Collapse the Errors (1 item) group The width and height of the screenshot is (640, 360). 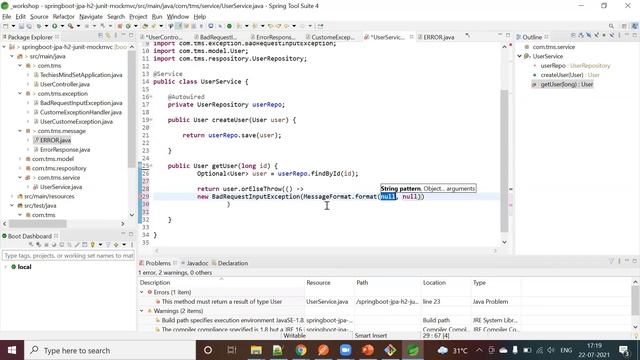tap(142, 292)
